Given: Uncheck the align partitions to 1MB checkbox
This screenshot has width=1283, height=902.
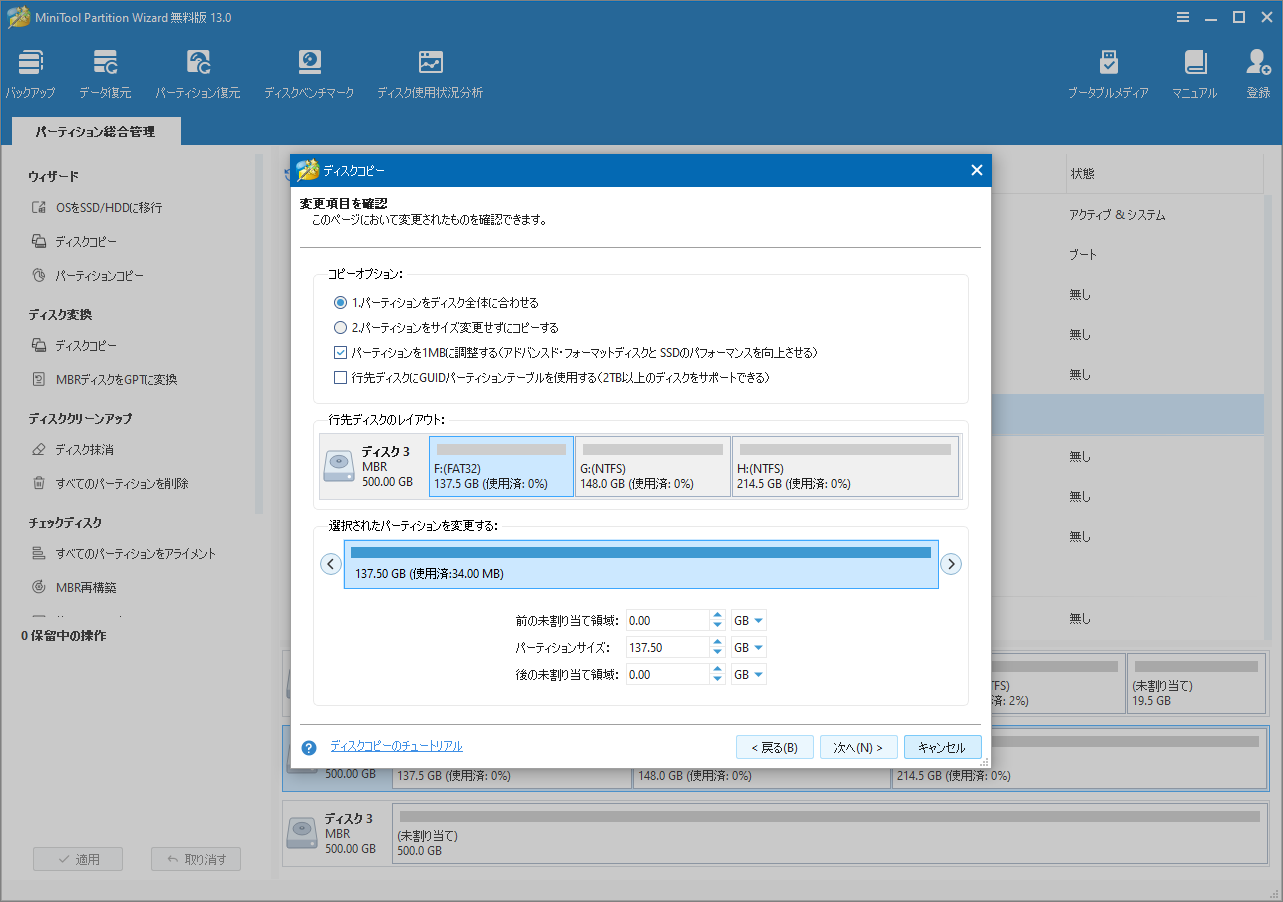Looking at the screenshot, I should point(340,352).
